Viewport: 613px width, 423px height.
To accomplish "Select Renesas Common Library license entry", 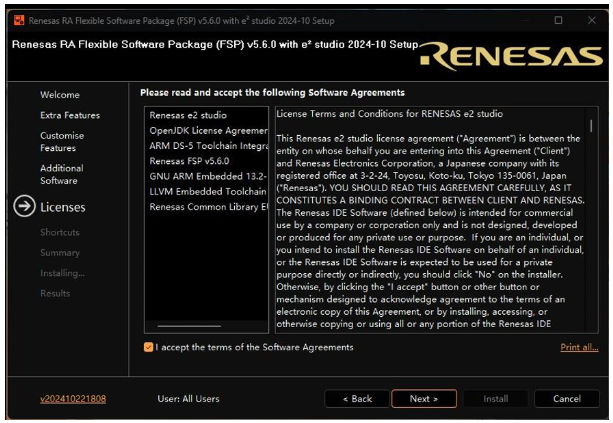I will point(208,207).
